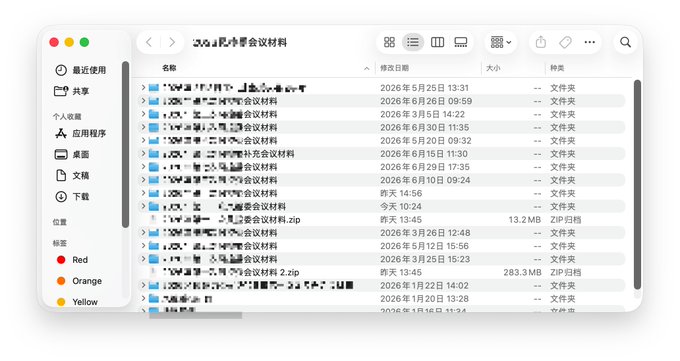680x361 pixels.
Task: Click ZIP归档 in the 13.2 MB row
Action: 566,220
